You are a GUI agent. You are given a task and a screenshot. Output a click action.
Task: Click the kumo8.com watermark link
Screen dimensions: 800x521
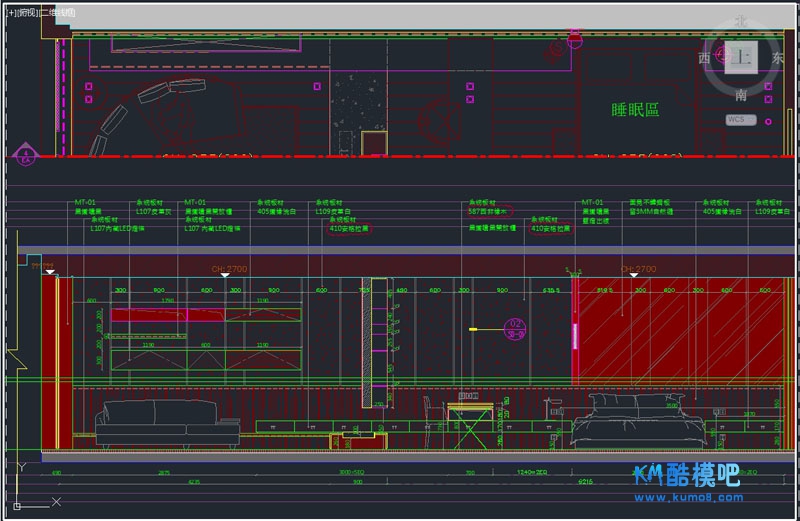[x=698, y=497]
